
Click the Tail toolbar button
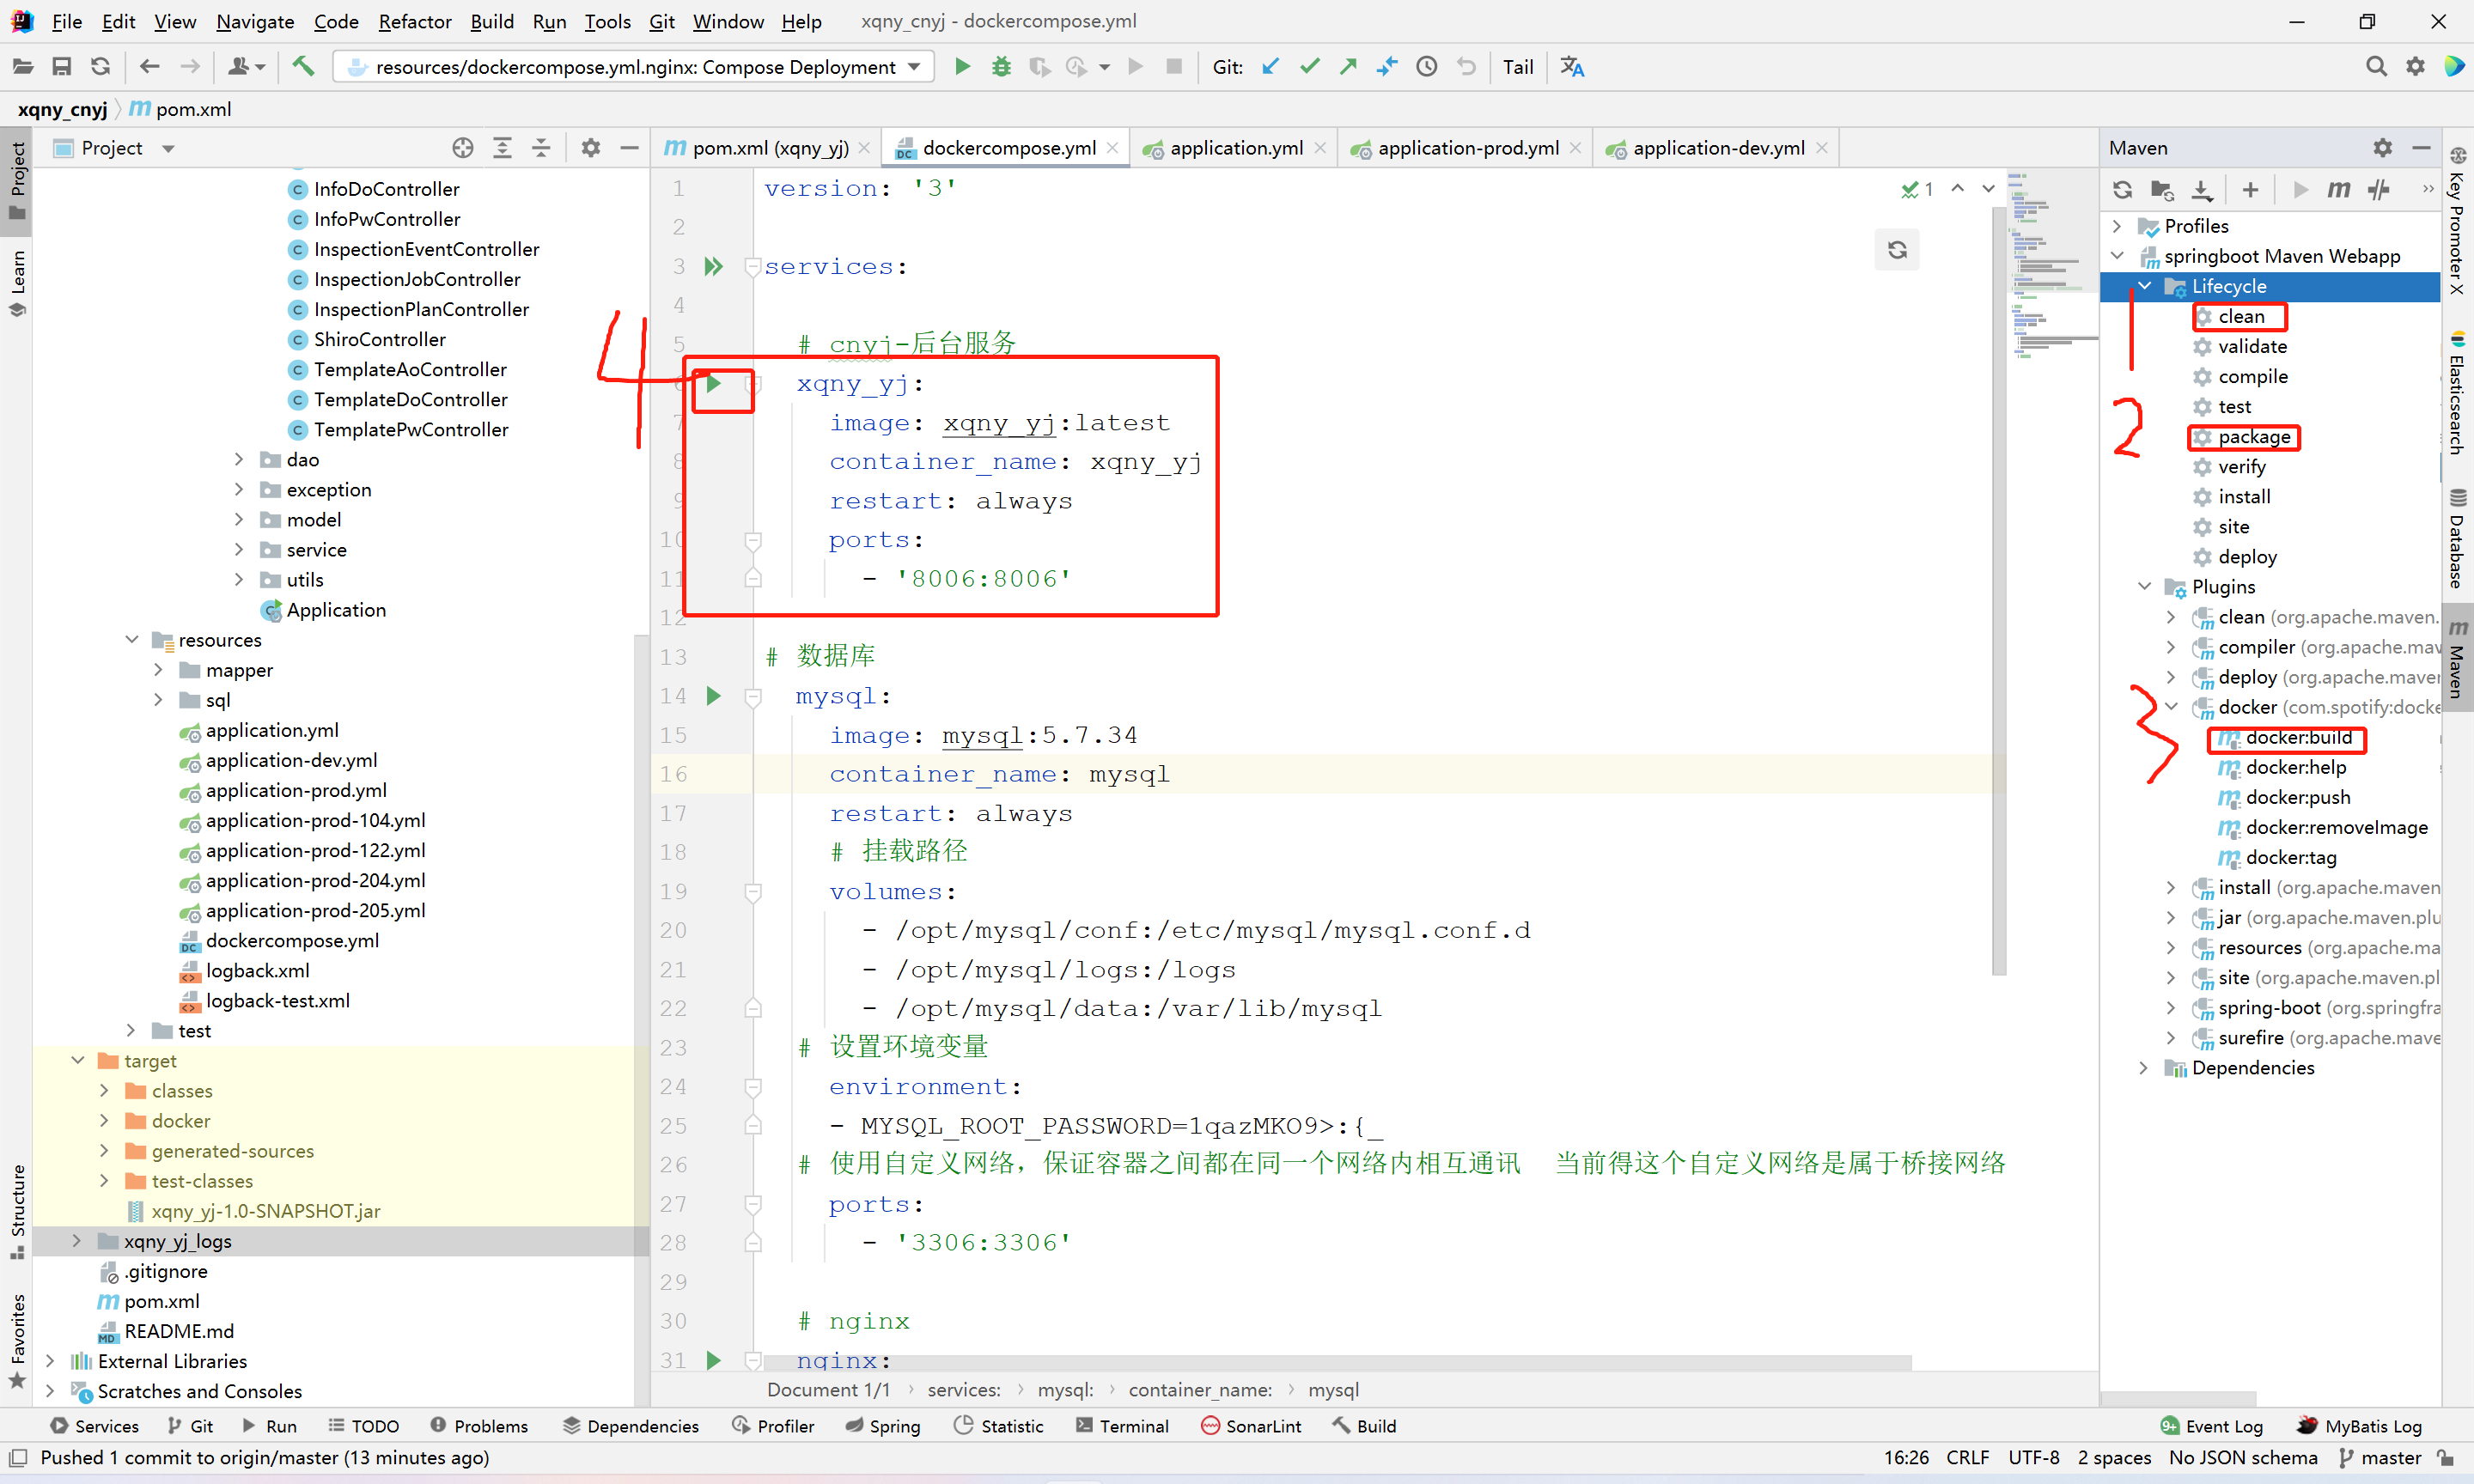[1517, 67]
